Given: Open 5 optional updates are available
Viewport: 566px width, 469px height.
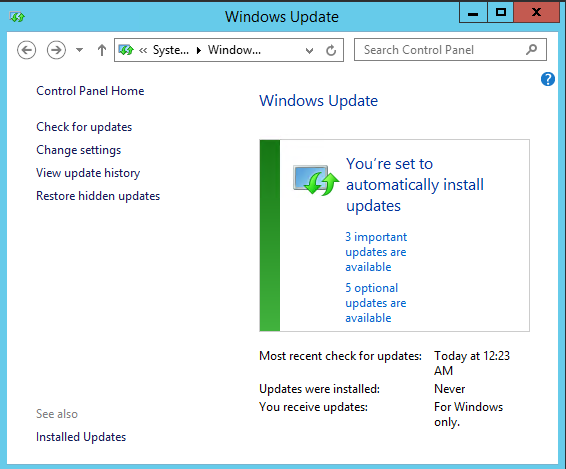Looking at the screenshot, I should [x=376, y=303].
